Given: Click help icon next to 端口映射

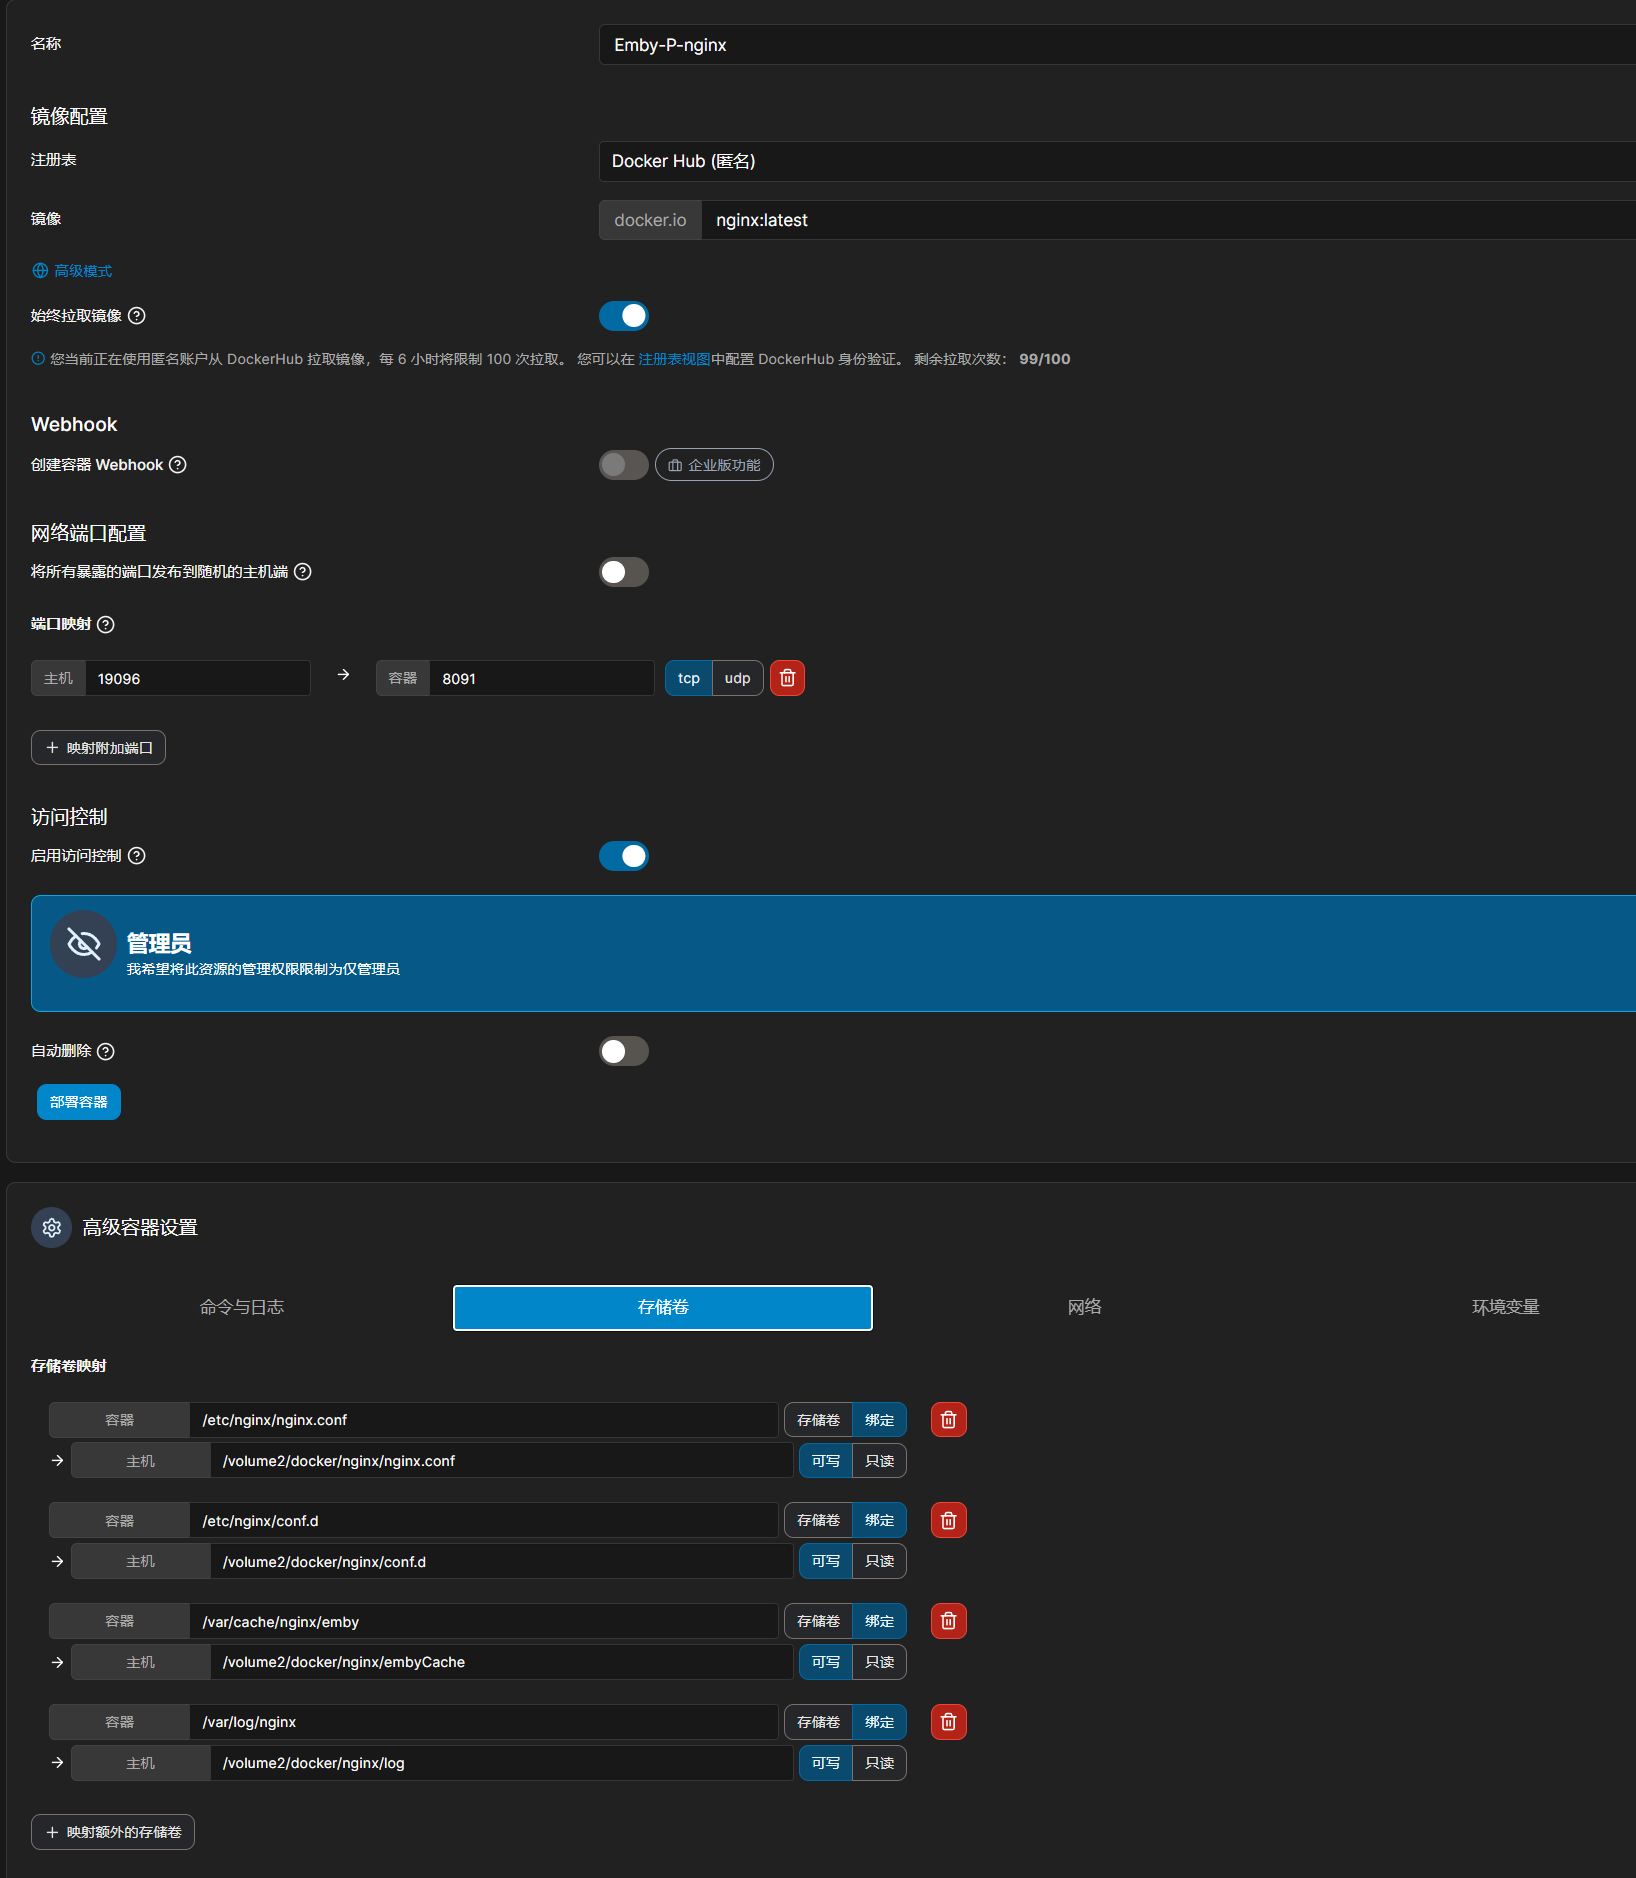Looking at the screenshot, I should tap(106, 625).
